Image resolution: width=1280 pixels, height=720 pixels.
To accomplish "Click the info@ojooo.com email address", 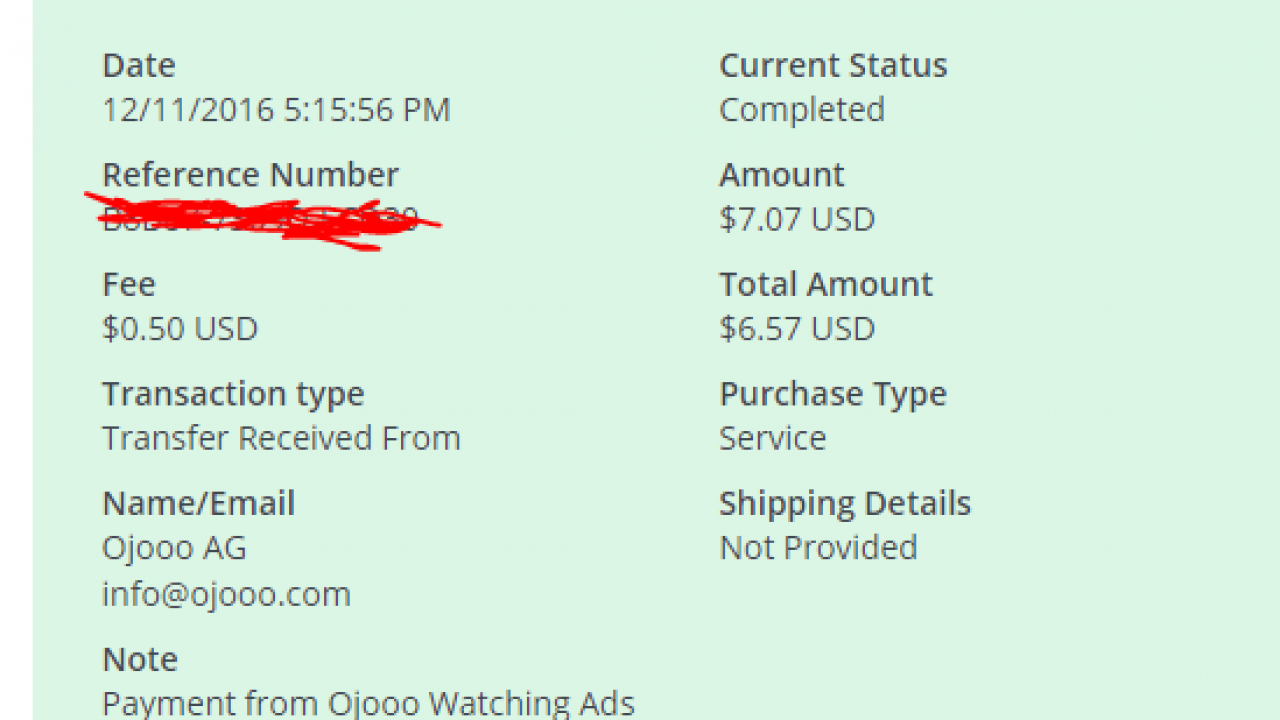I will (x=226, y=594).
